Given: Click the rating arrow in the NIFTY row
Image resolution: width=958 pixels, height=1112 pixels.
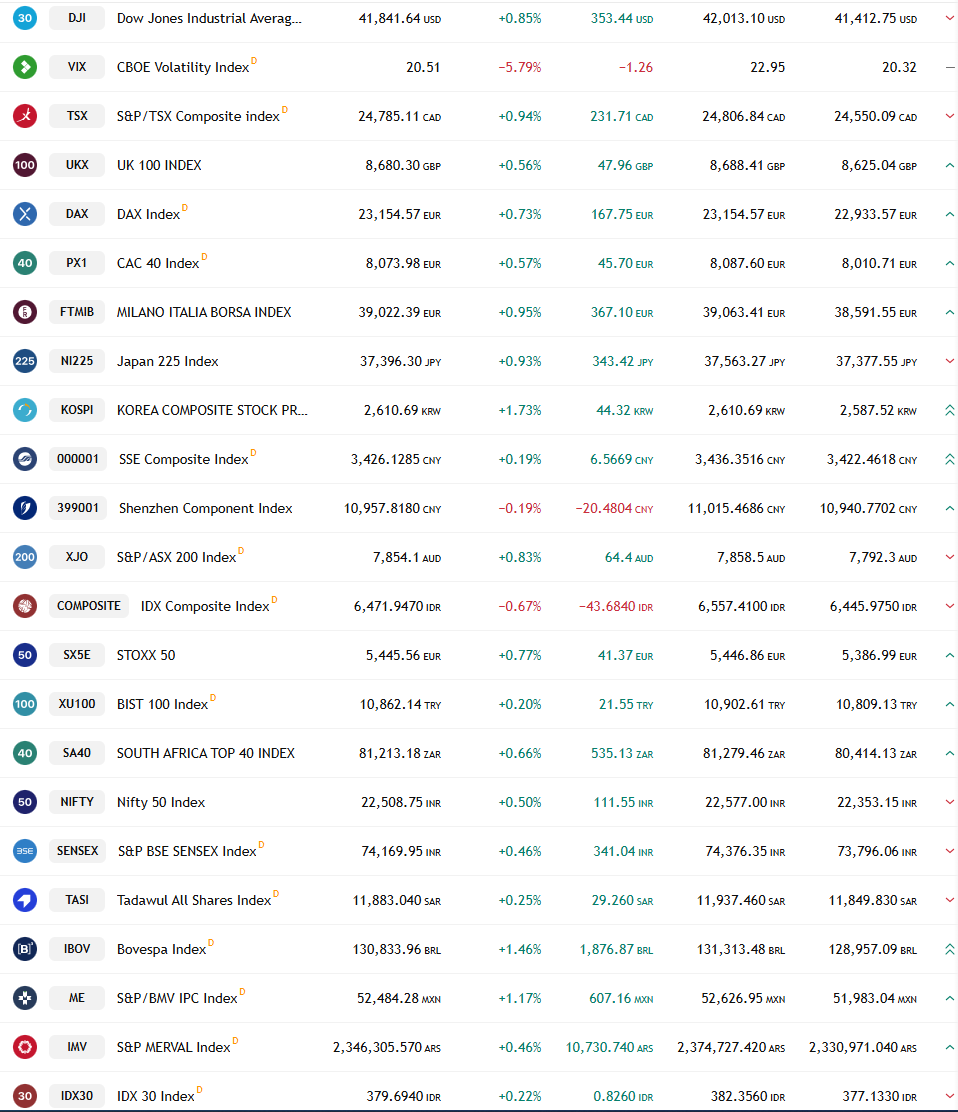Looking at the screenshot, I should [949, 802].
